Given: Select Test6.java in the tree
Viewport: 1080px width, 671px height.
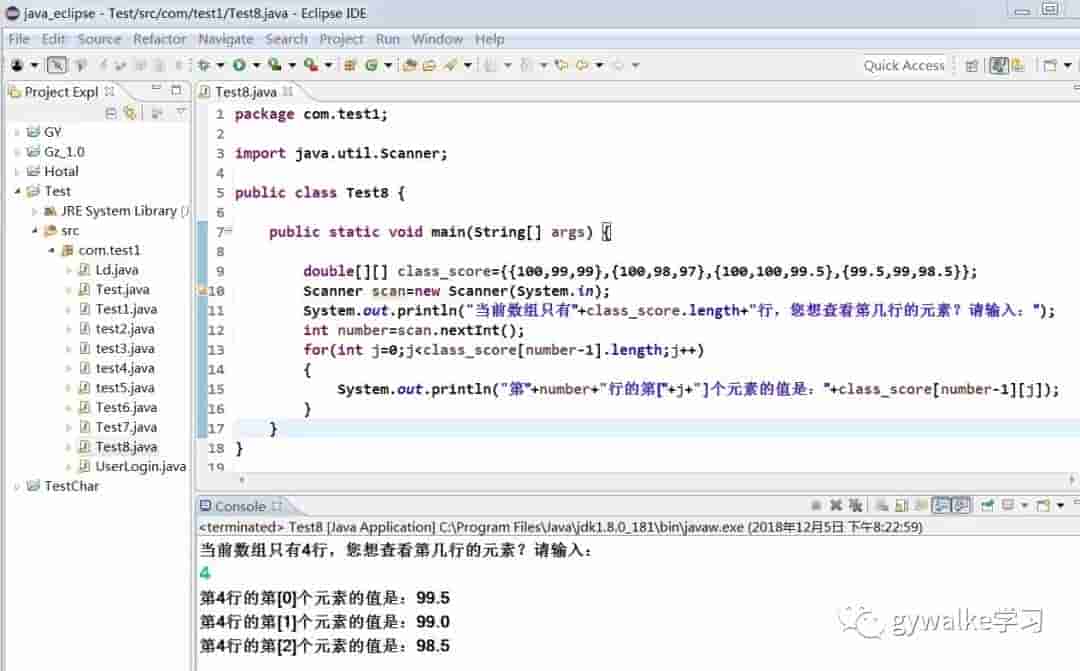Looking at the screenshot, I should [x=126, y=407].
